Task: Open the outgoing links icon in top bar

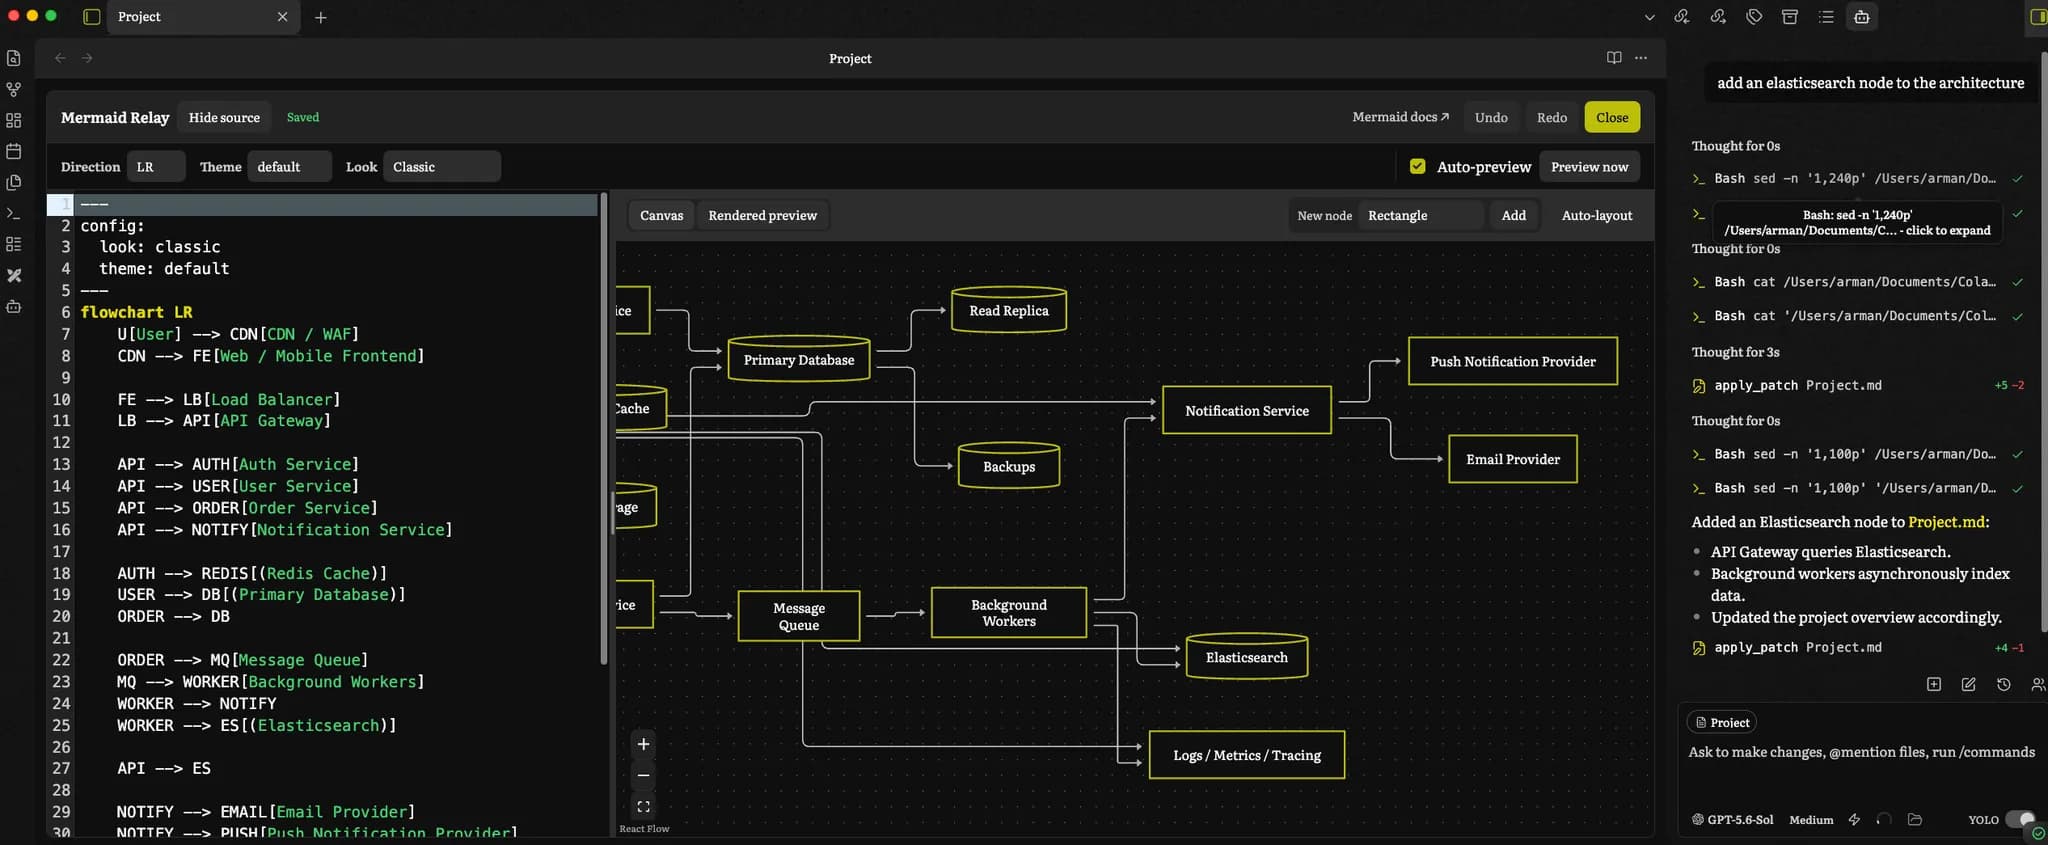Action: tap(1718, 17)
